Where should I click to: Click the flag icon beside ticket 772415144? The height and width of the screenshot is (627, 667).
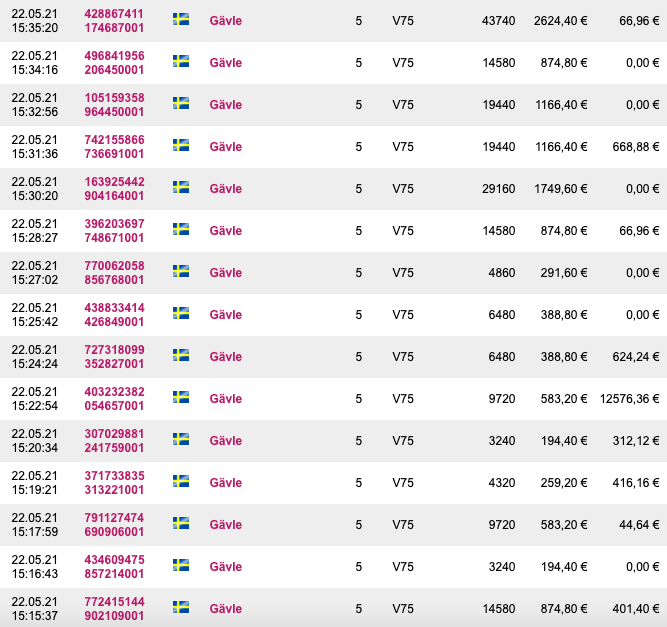tap(181, 607)
